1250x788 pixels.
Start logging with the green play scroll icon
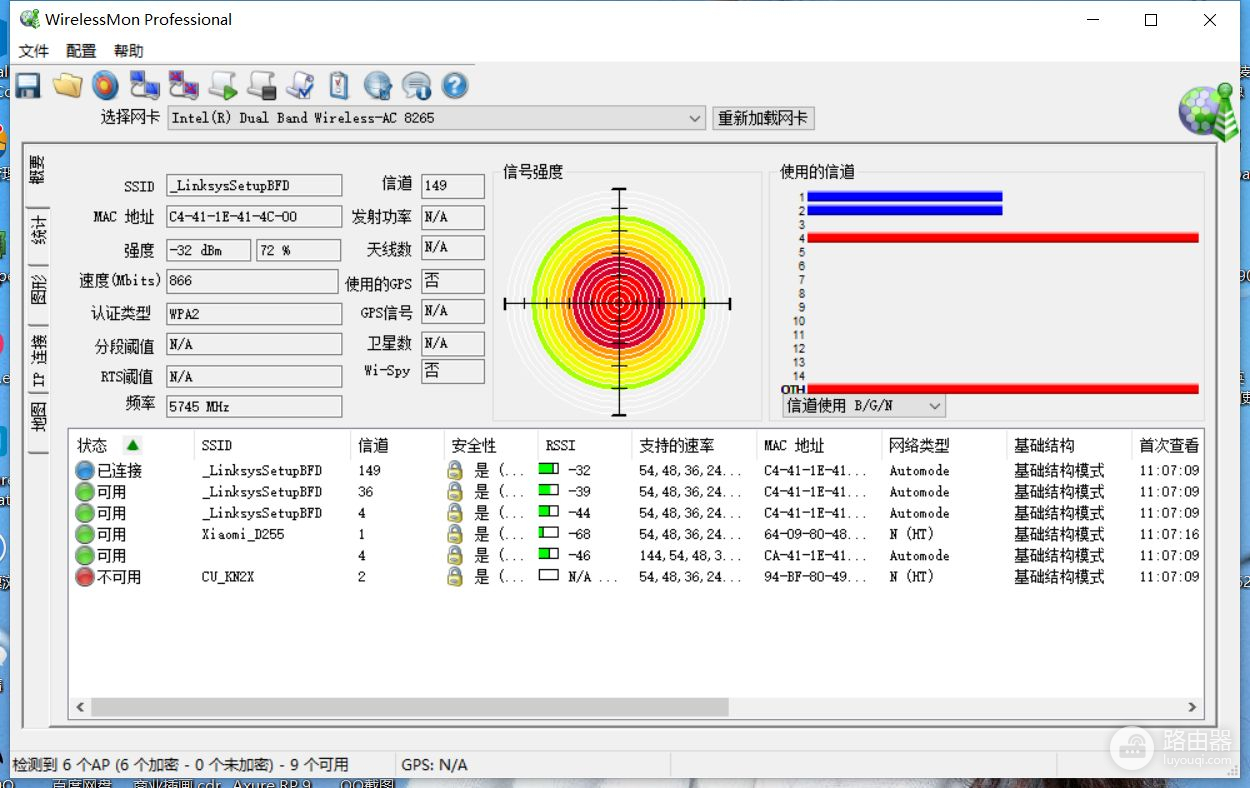coord(223,86)
